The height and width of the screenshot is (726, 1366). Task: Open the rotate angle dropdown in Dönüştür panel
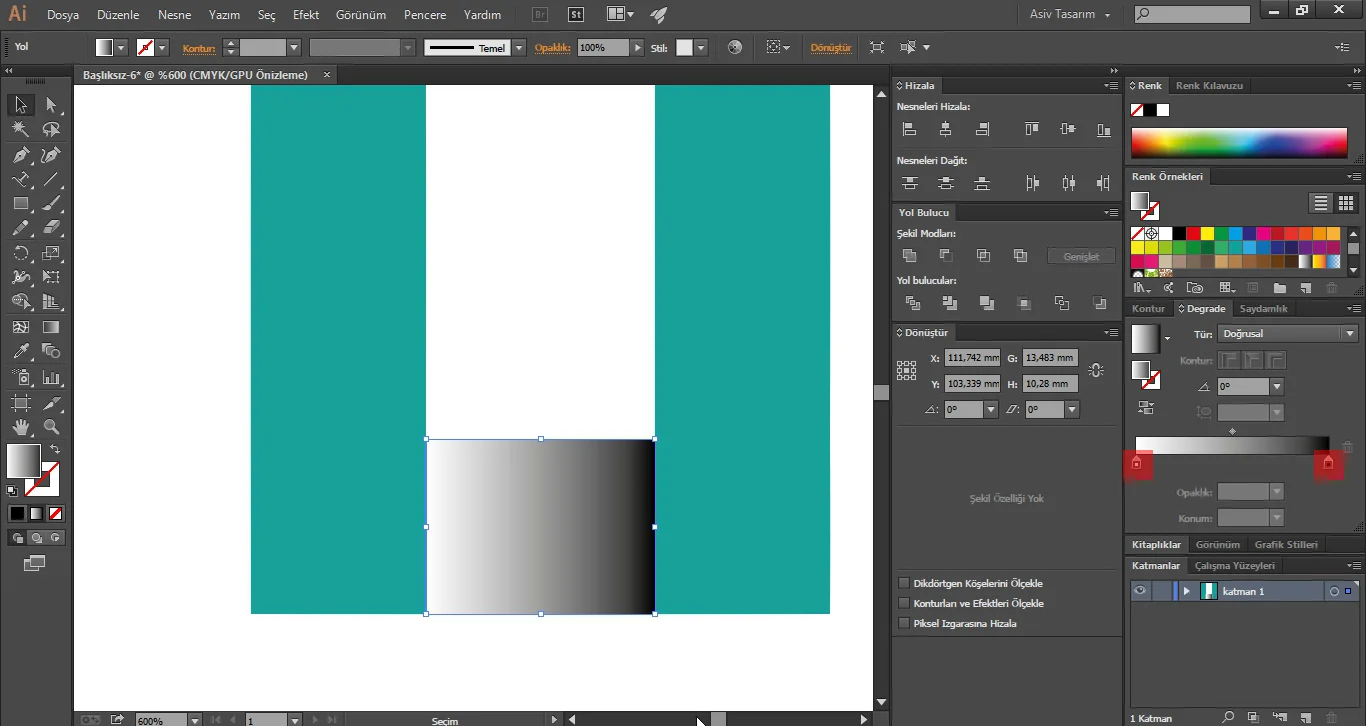pos(990,409)
